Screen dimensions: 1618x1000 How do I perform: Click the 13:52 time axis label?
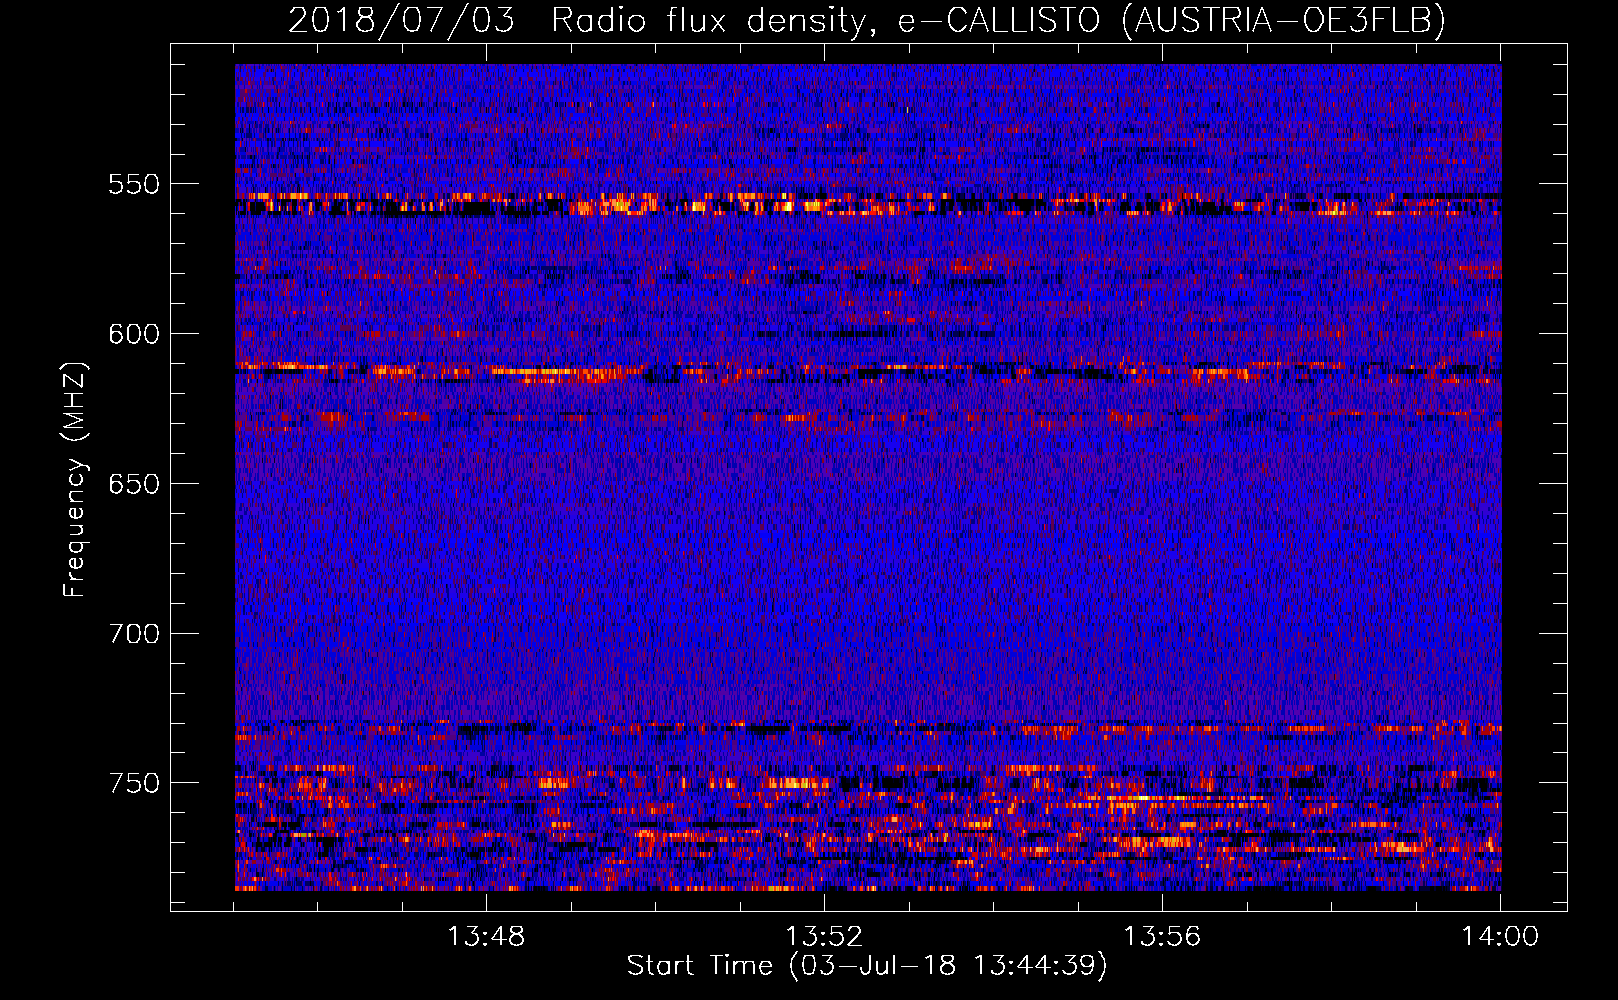(x=824, y=937)
